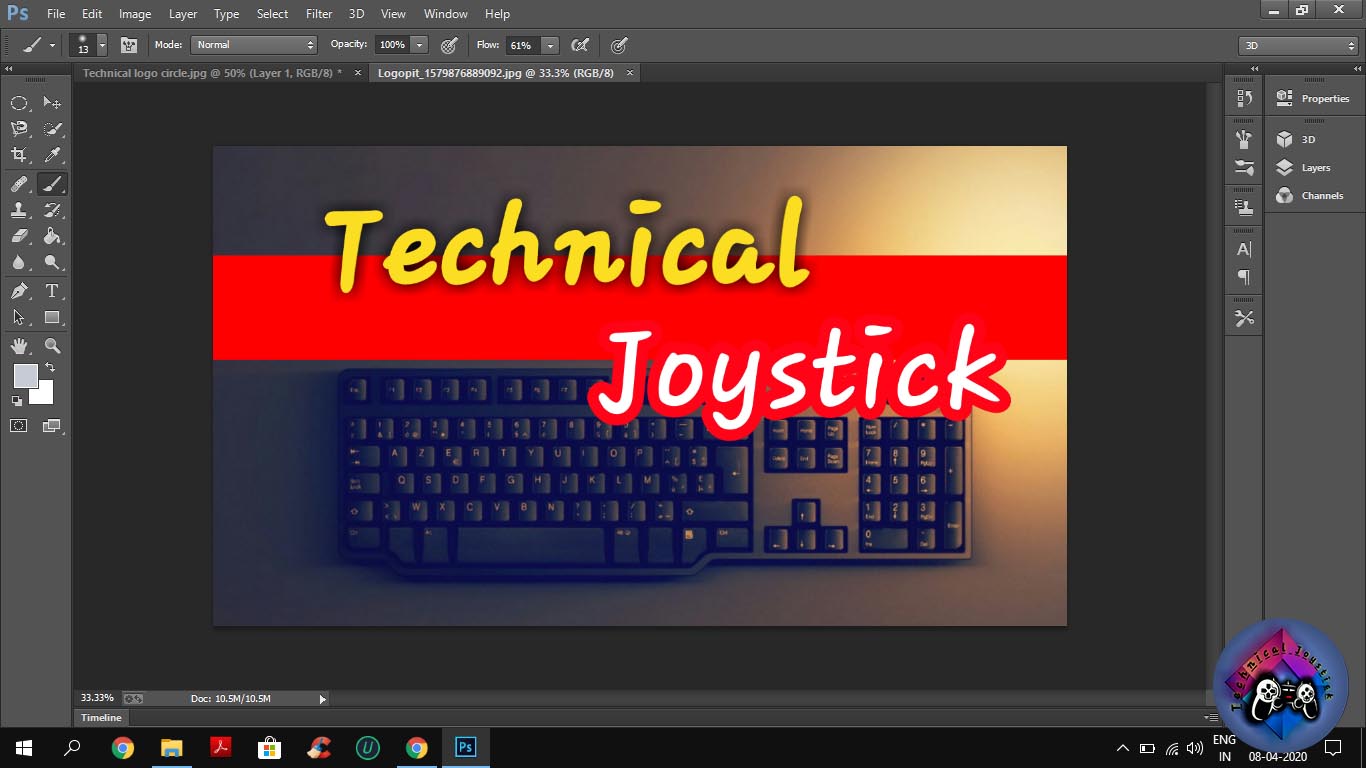This screenshot has height=768, width=1366.
Task: Select the Clone Stamp tool
Action: pos(19,210)
